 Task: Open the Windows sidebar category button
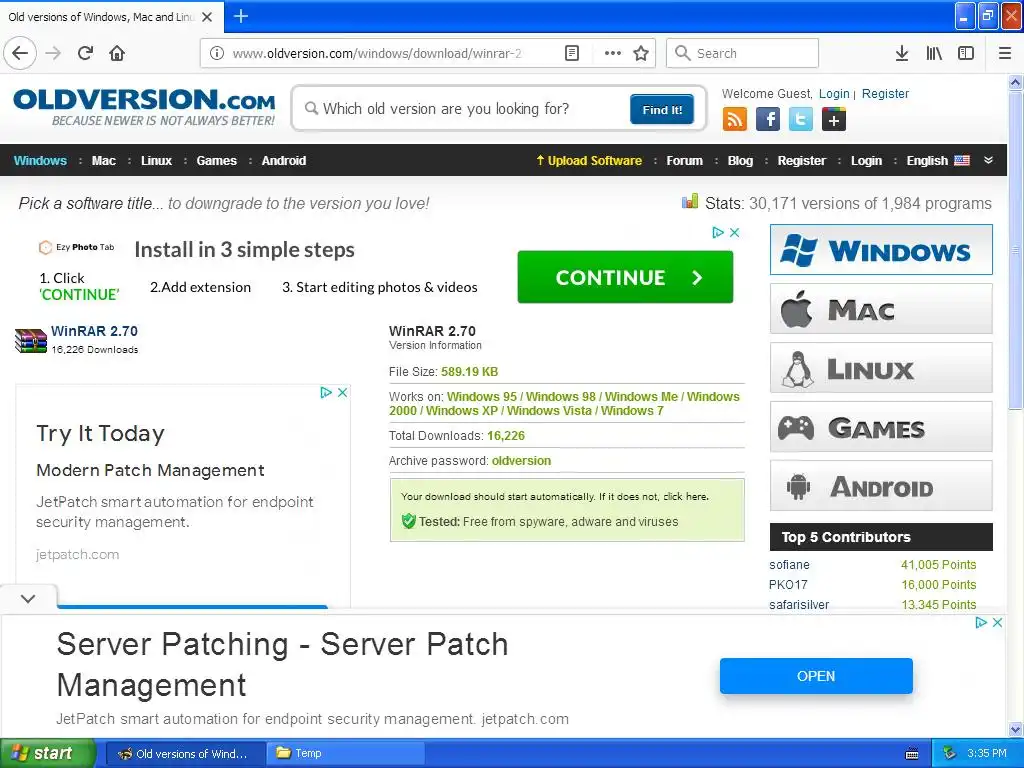(881, 249)
